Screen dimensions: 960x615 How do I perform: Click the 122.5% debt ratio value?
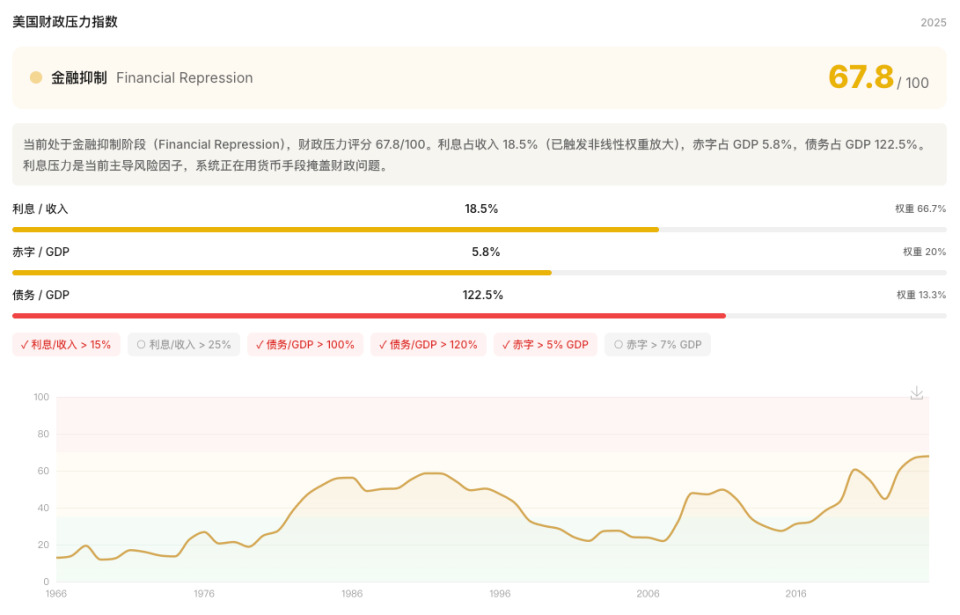[x=482, y=295]
